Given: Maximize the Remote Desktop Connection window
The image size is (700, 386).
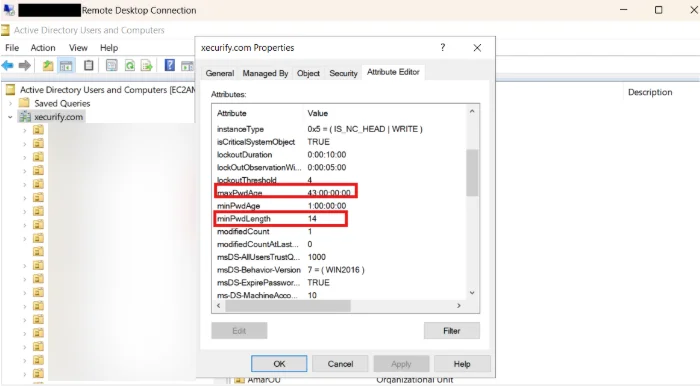Looking at the screenshot, I should [x=658, y=10].
